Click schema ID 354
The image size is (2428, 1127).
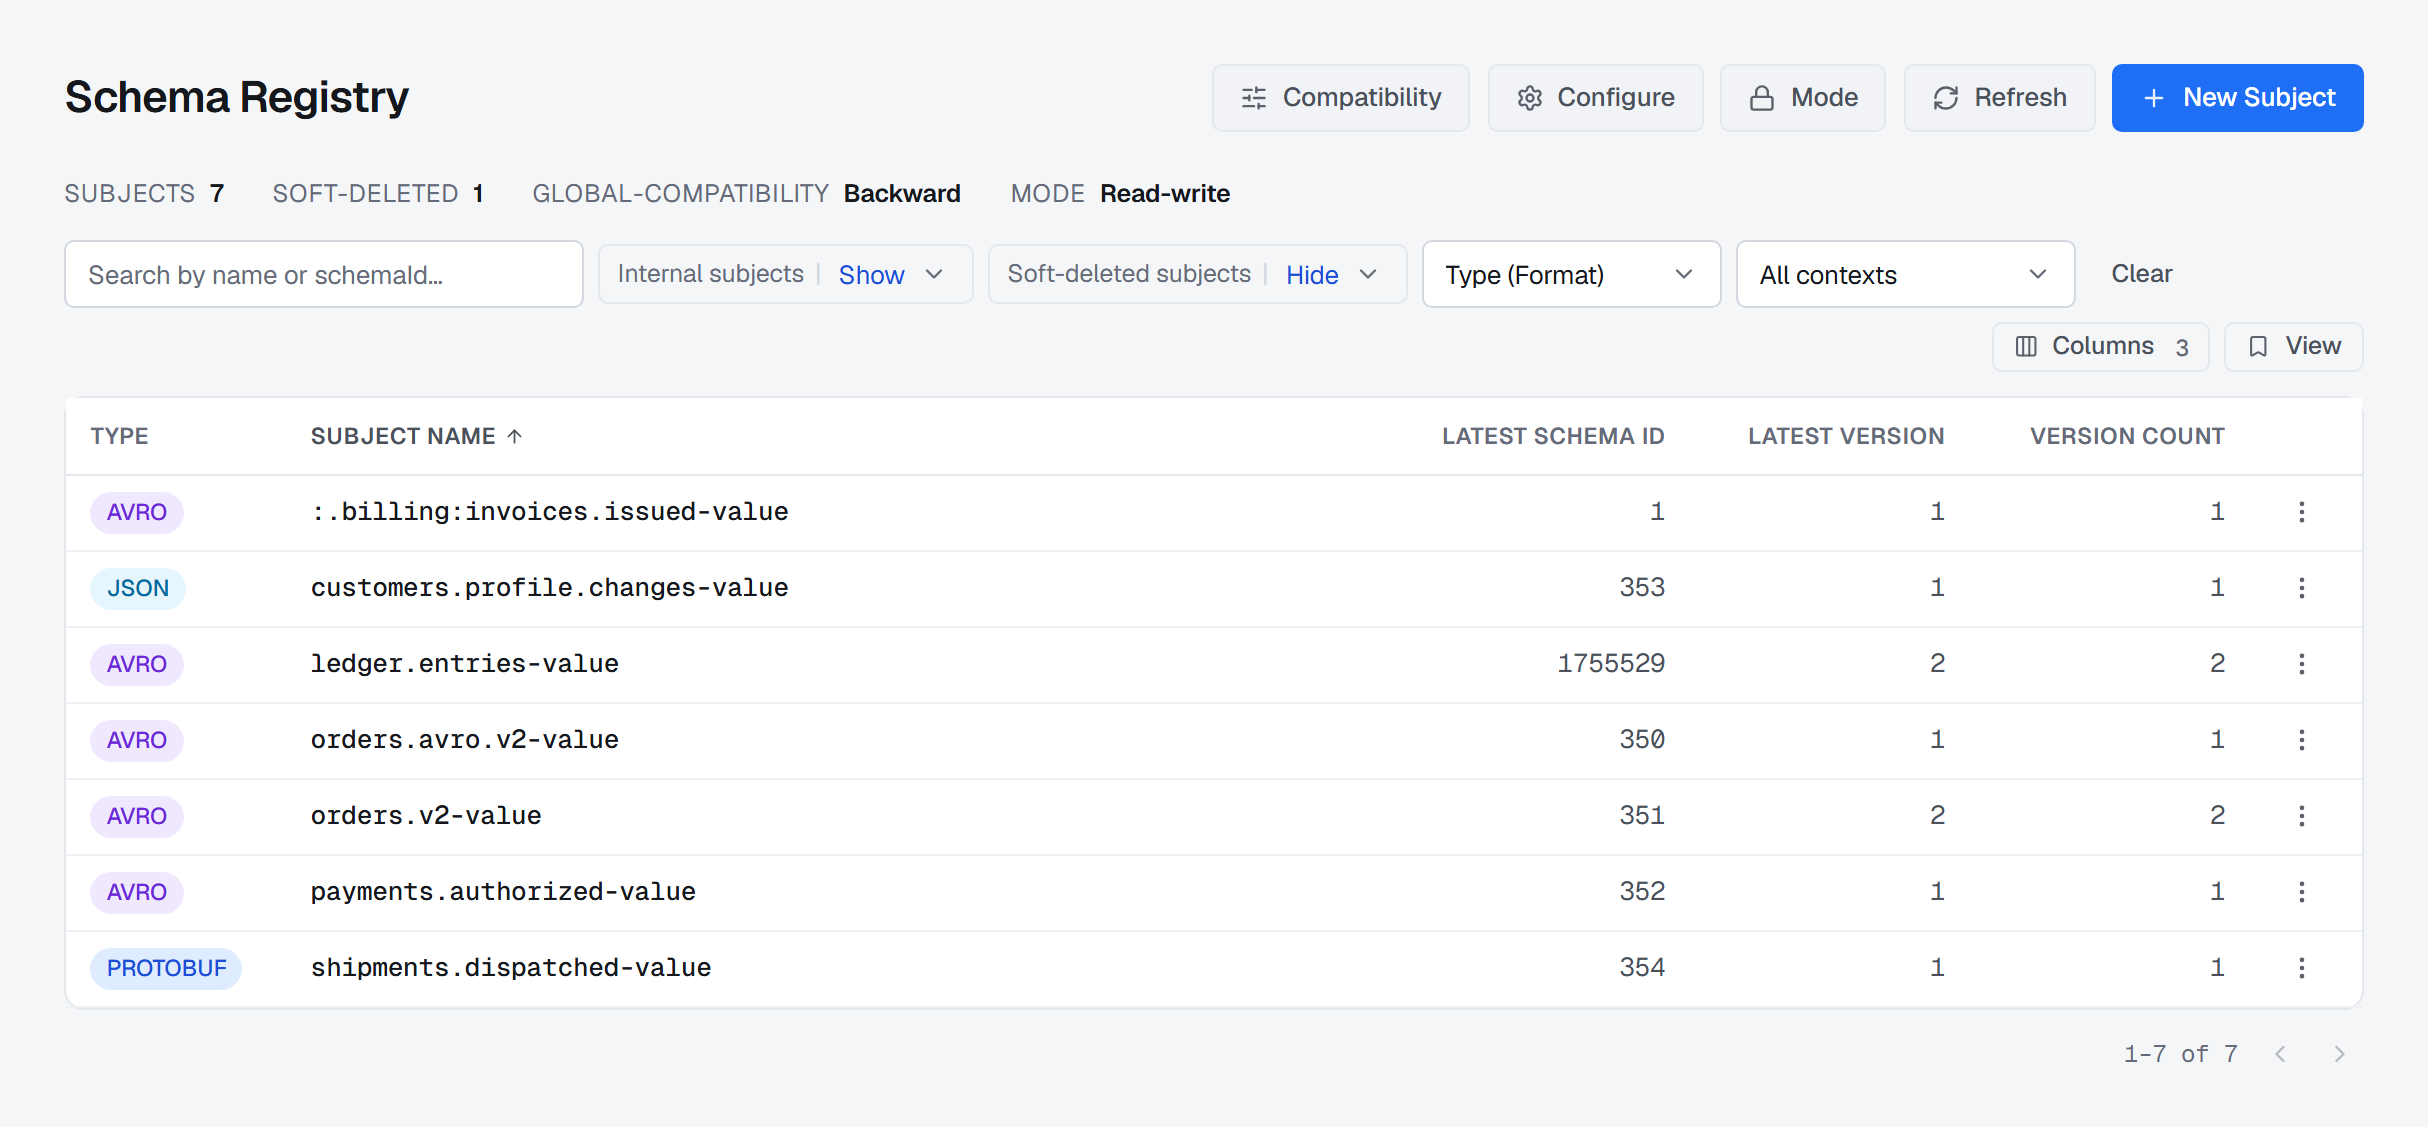click(x=1642, y=968)
